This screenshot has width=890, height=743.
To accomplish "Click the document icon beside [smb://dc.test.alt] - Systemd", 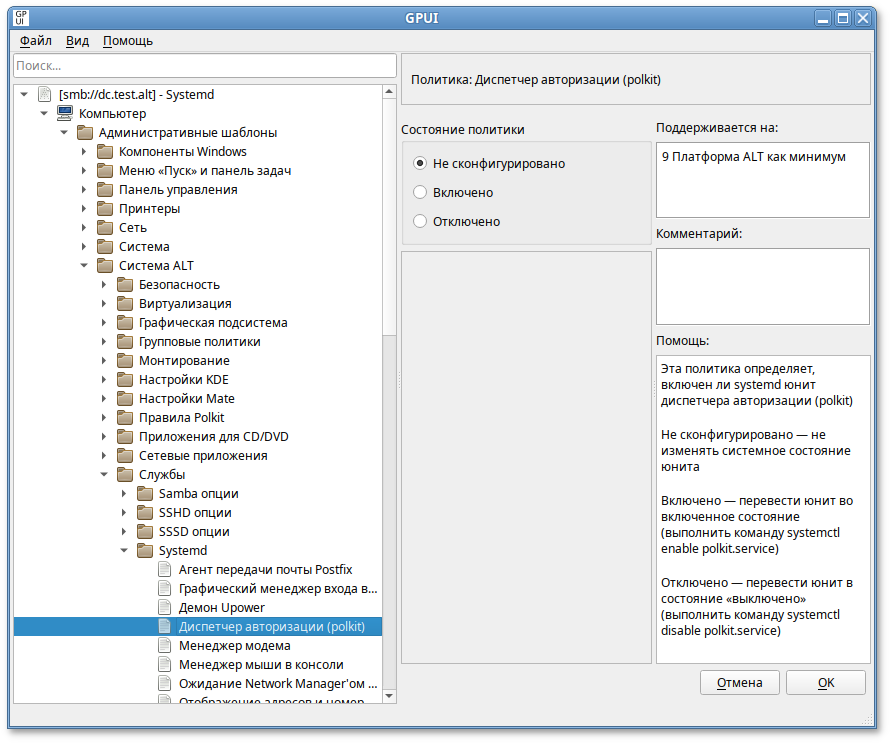I will pyautogui.click(x=44, y=94).
